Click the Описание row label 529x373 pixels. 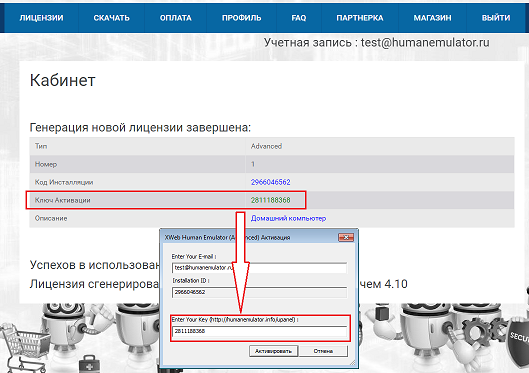pyautogui.click(x=51, y=218)
